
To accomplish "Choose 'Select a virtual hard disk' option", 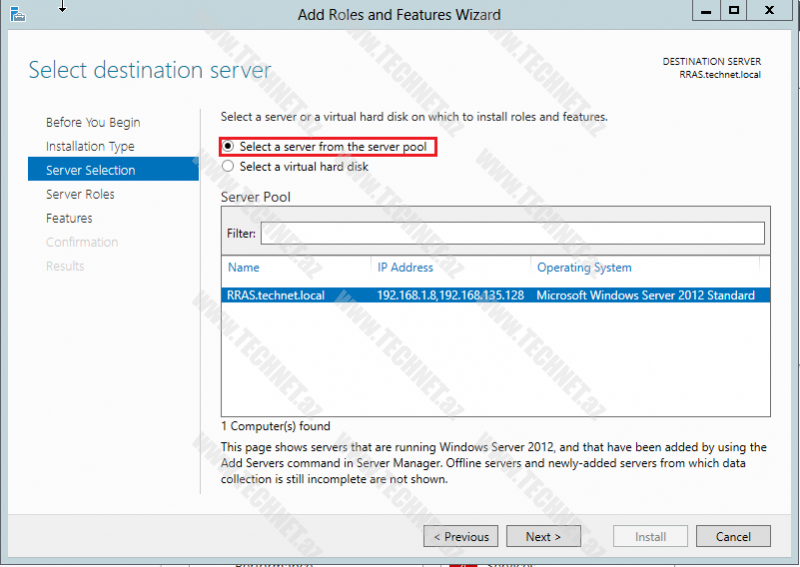I will tap(228, 167).
